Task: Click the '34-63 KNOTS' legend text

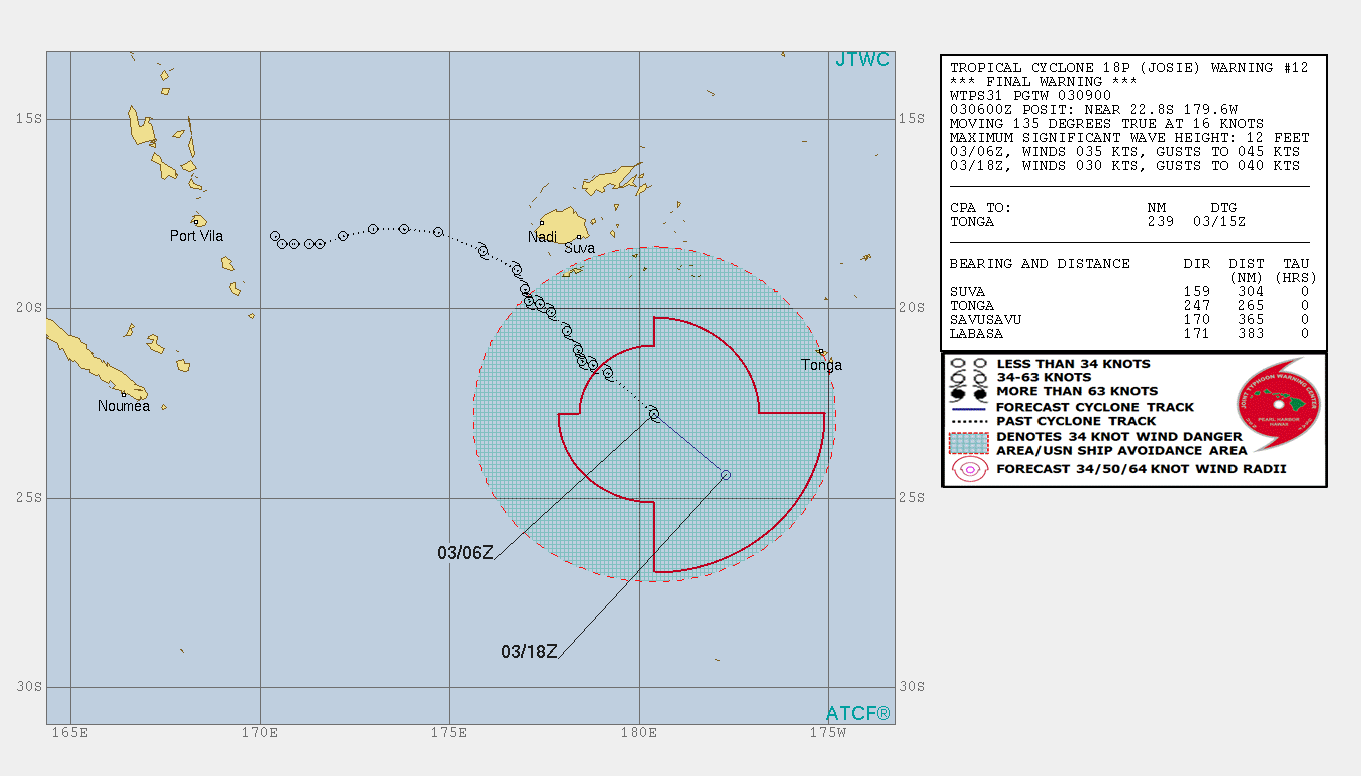Action: click(x=1044, y=378)
